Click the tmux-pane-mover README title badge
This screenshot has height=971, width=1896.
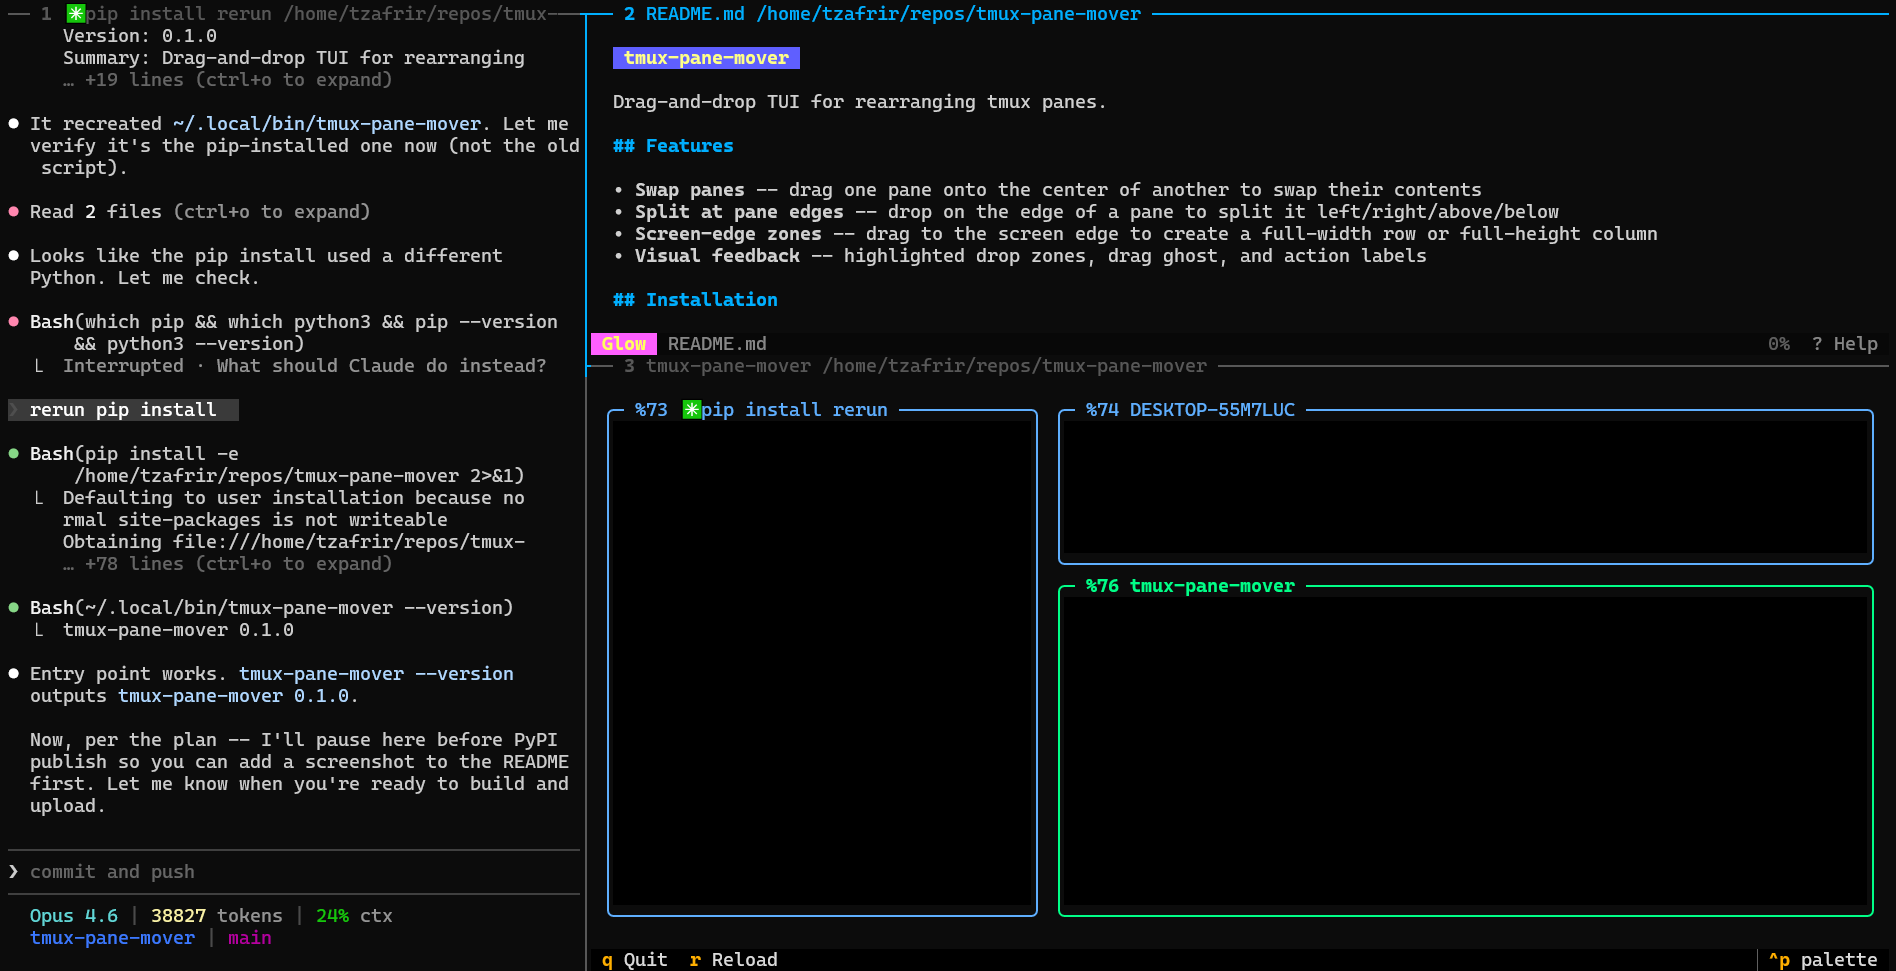click(x=706, y=58)
